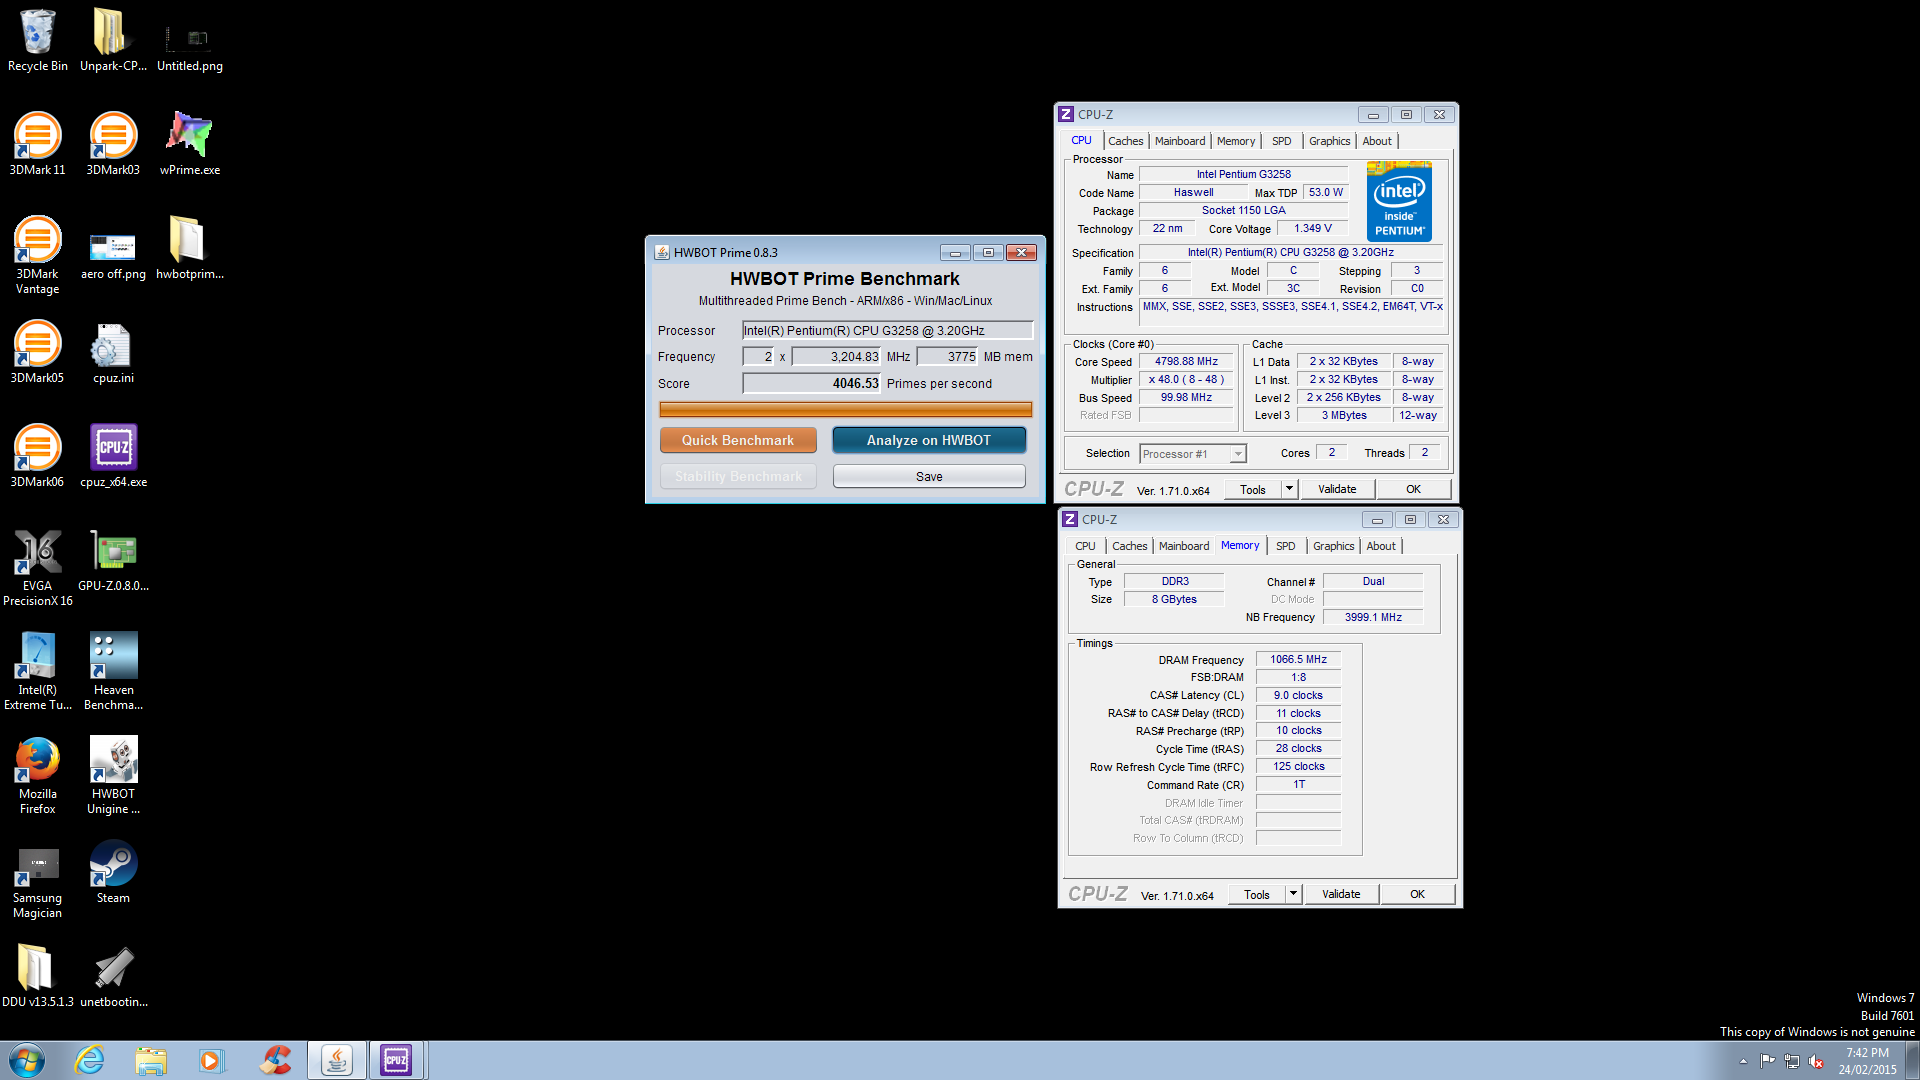This screenshot has width=1920, height=1080.
Task: Click the Processor name field in HWBOT Prime
Action: [887, 330]
